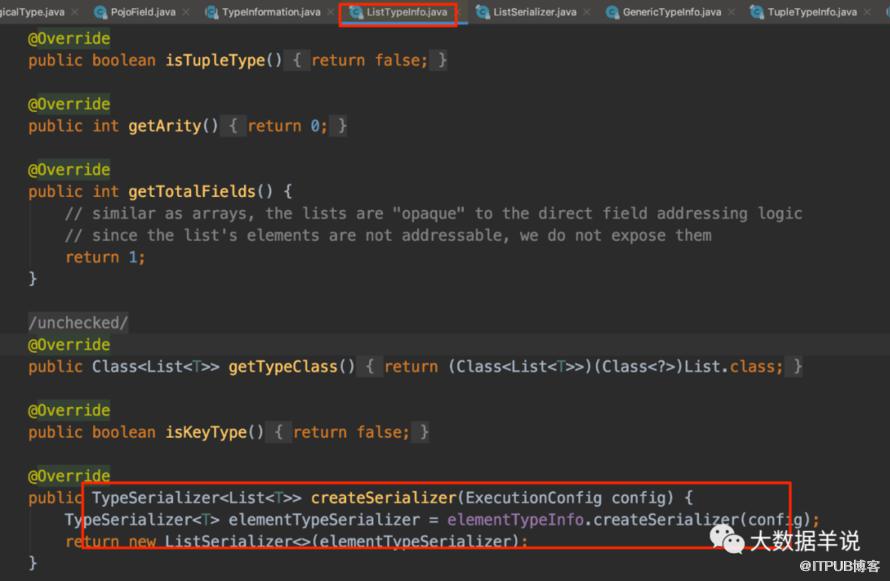Click the TypeInformation.java class file icon
890x581 pixels.
pyautogui.click(x=212, y=12)
